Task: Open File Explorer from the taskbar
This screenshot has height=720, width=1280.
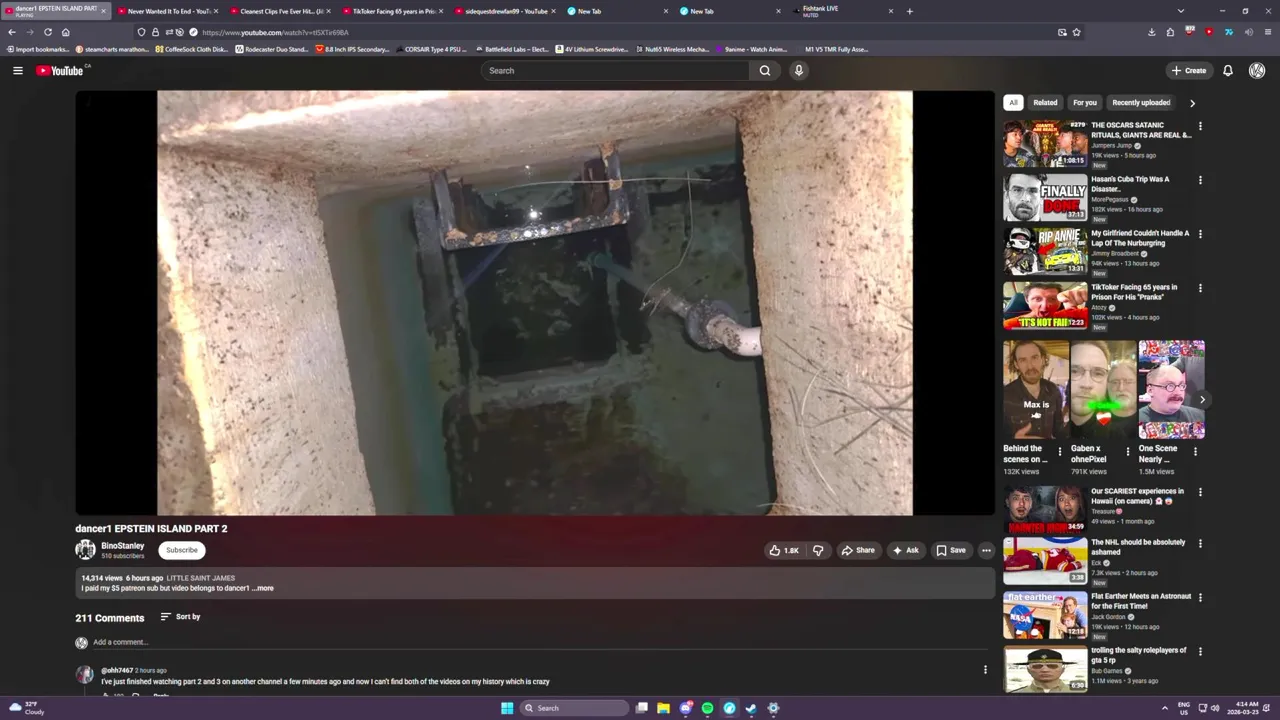Action: (x=663, y=708)
